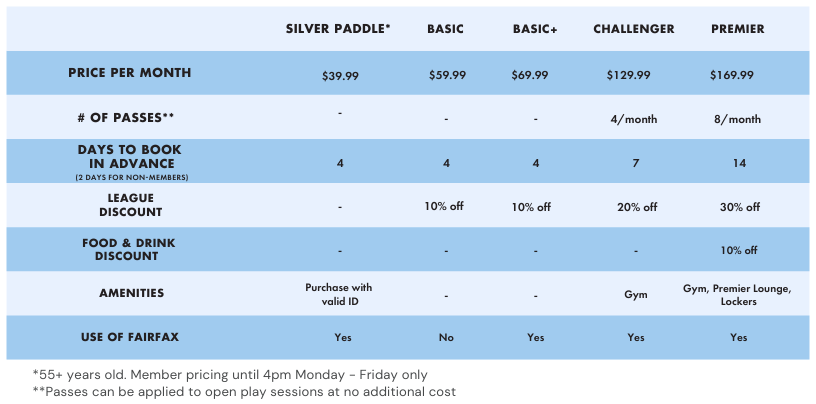The width and height of the screenshot is (816, 404).
Task: Click the Premier plan header
Action: (738, 29)
